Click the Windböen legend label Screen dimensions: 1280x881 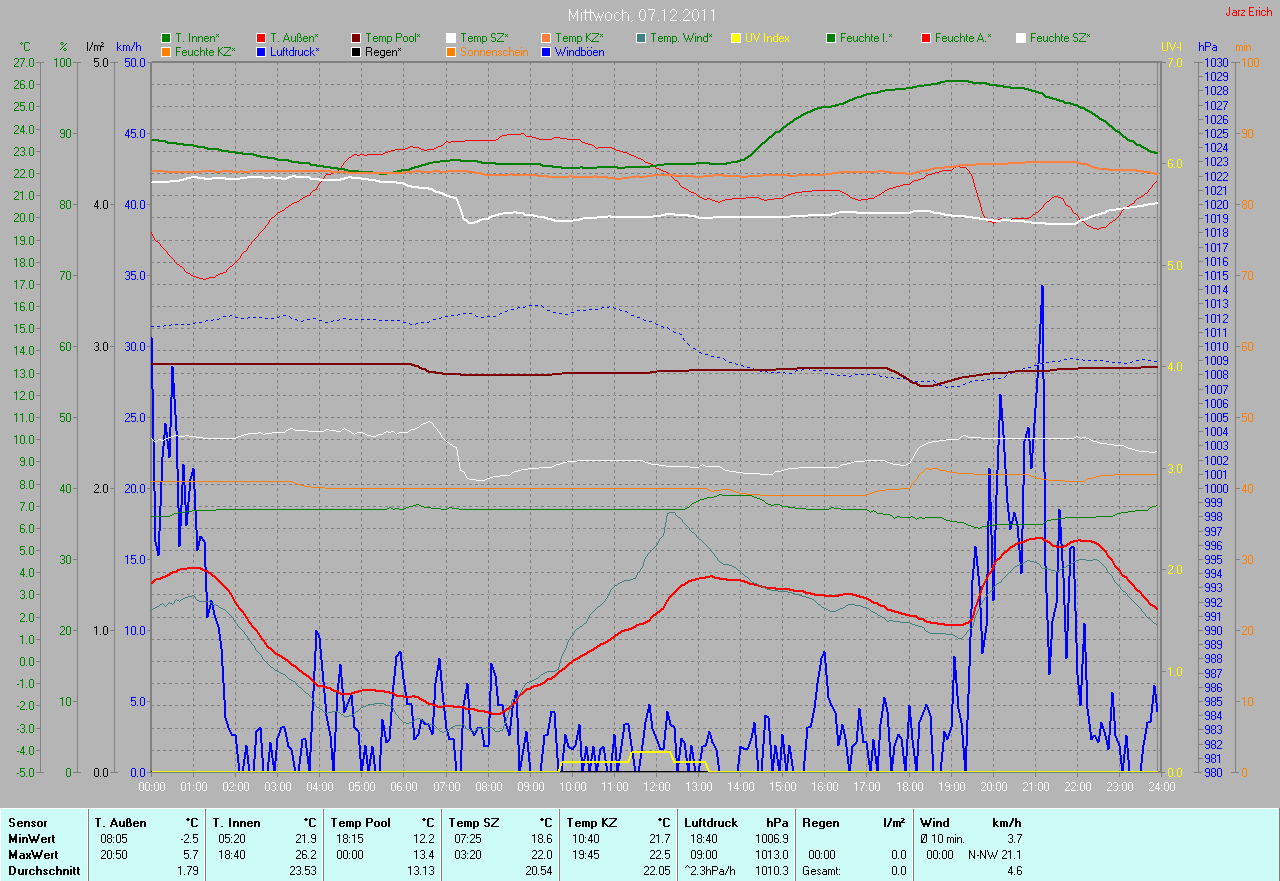(578, 51)
